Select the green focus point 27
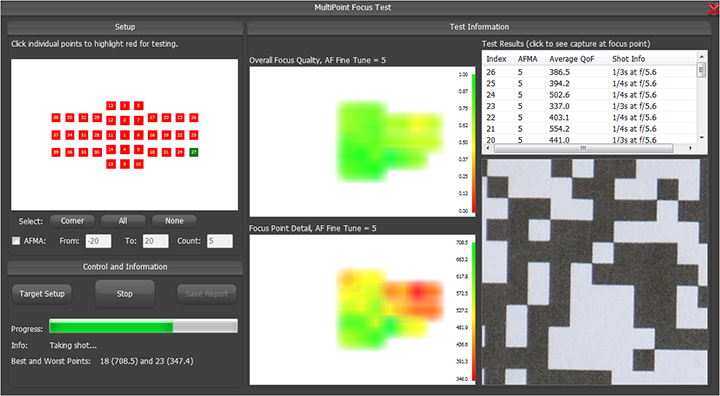Viewport: 720px width, 396px height. click(x=194, y=152)
